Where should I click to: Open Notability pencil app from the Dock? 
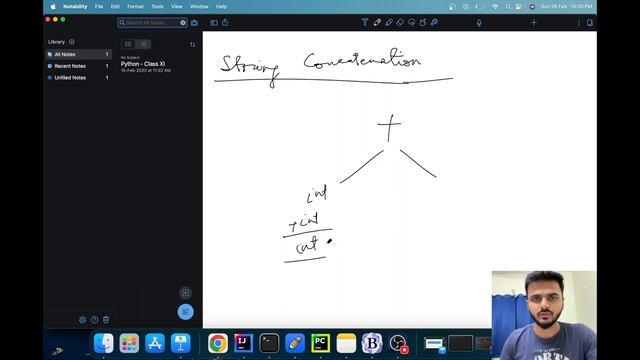(x=295, y=343)
